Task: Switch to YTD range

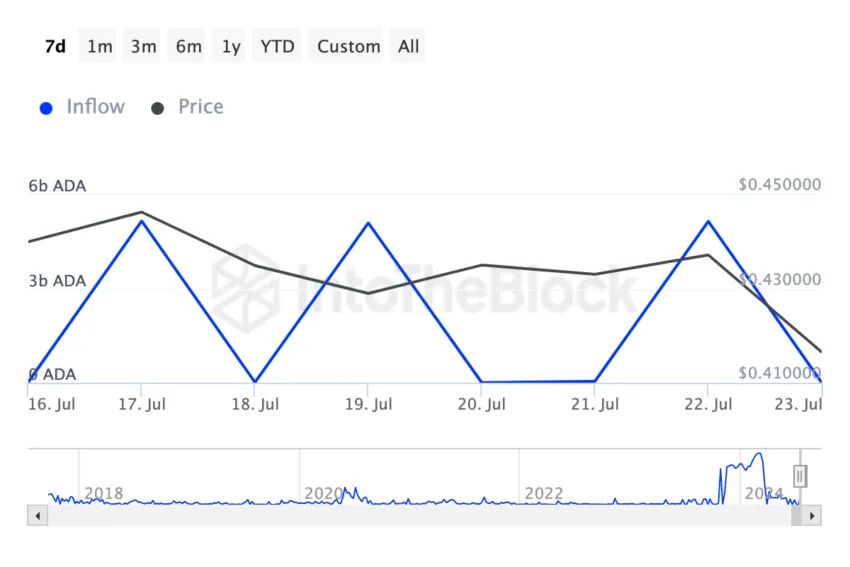Action: (x=277, y=47)
